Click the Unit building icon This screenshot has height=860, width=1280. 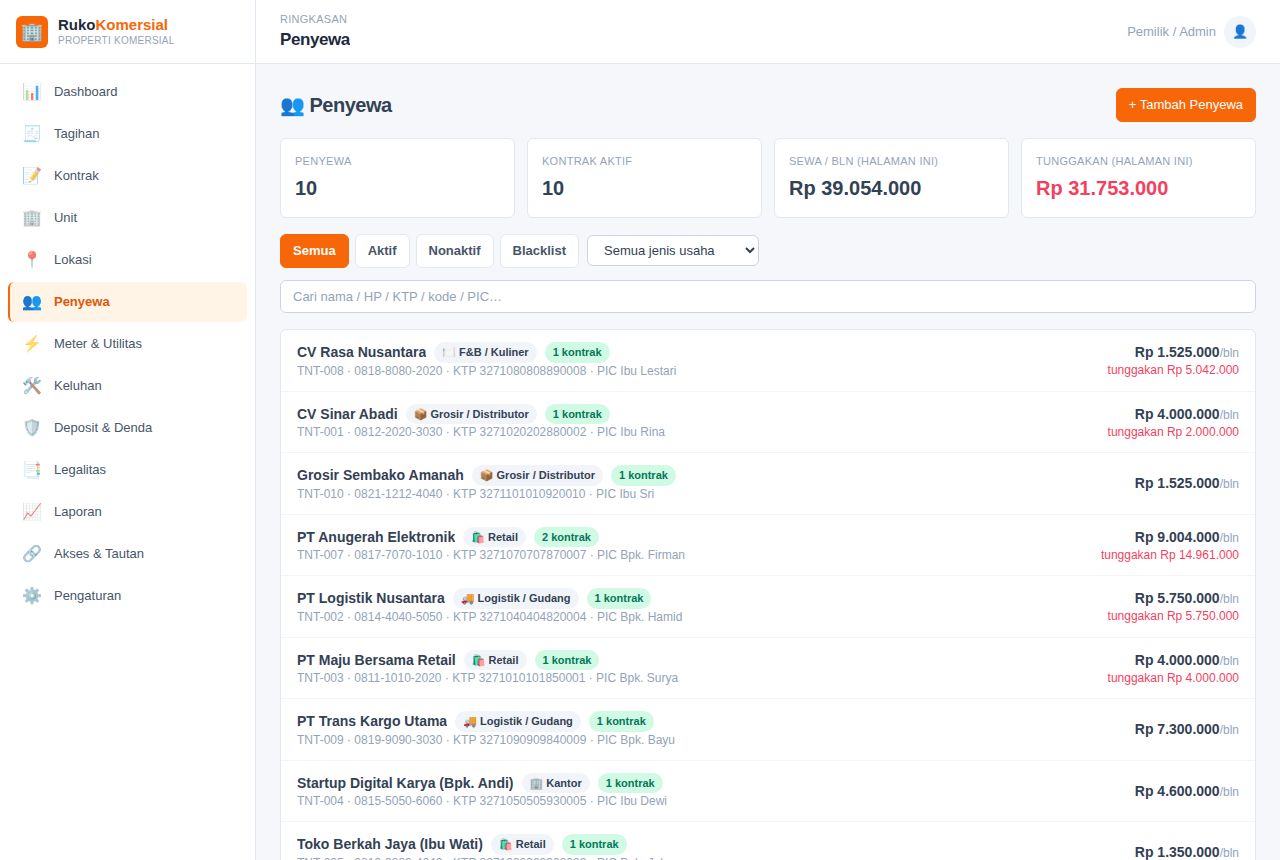(32, 218)
